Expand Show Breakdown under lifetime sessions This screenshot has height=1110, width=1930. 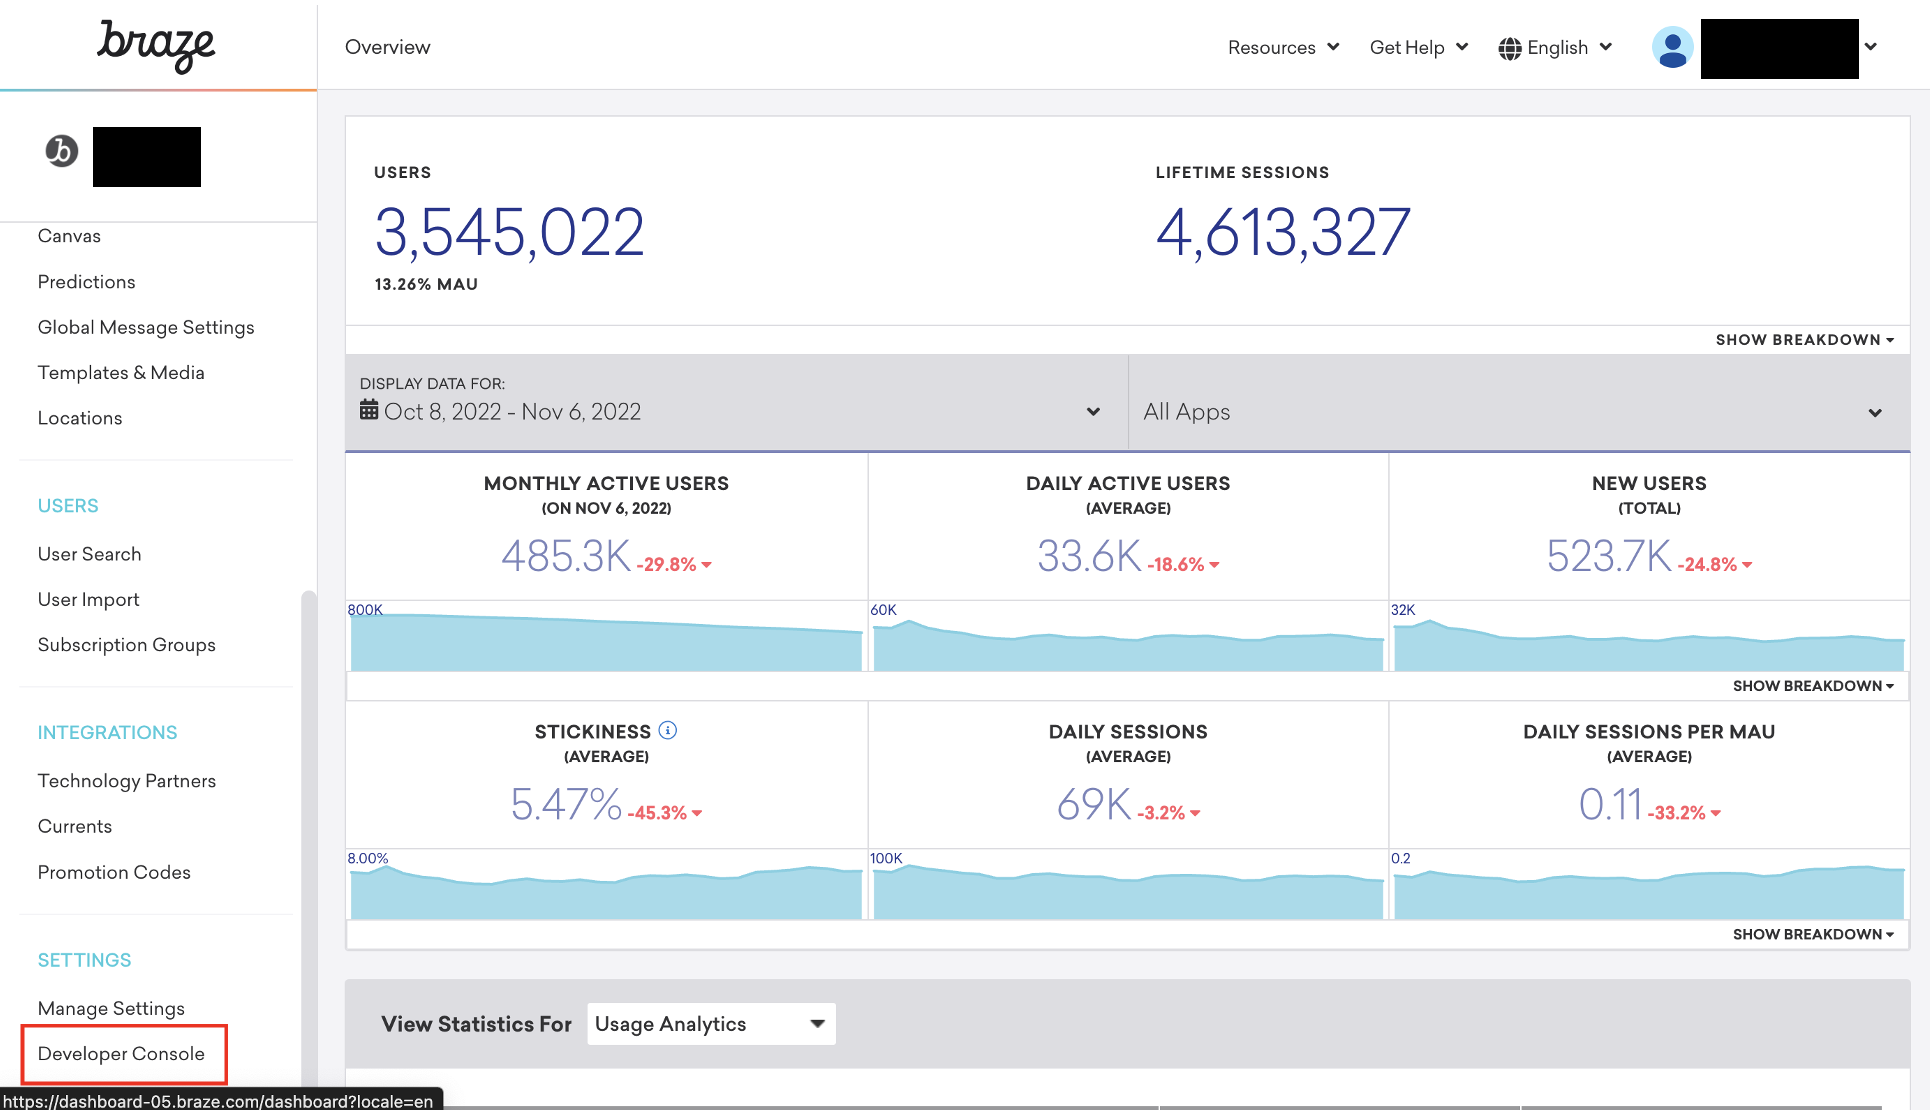pyautogui.click(x=1804, y=340)
